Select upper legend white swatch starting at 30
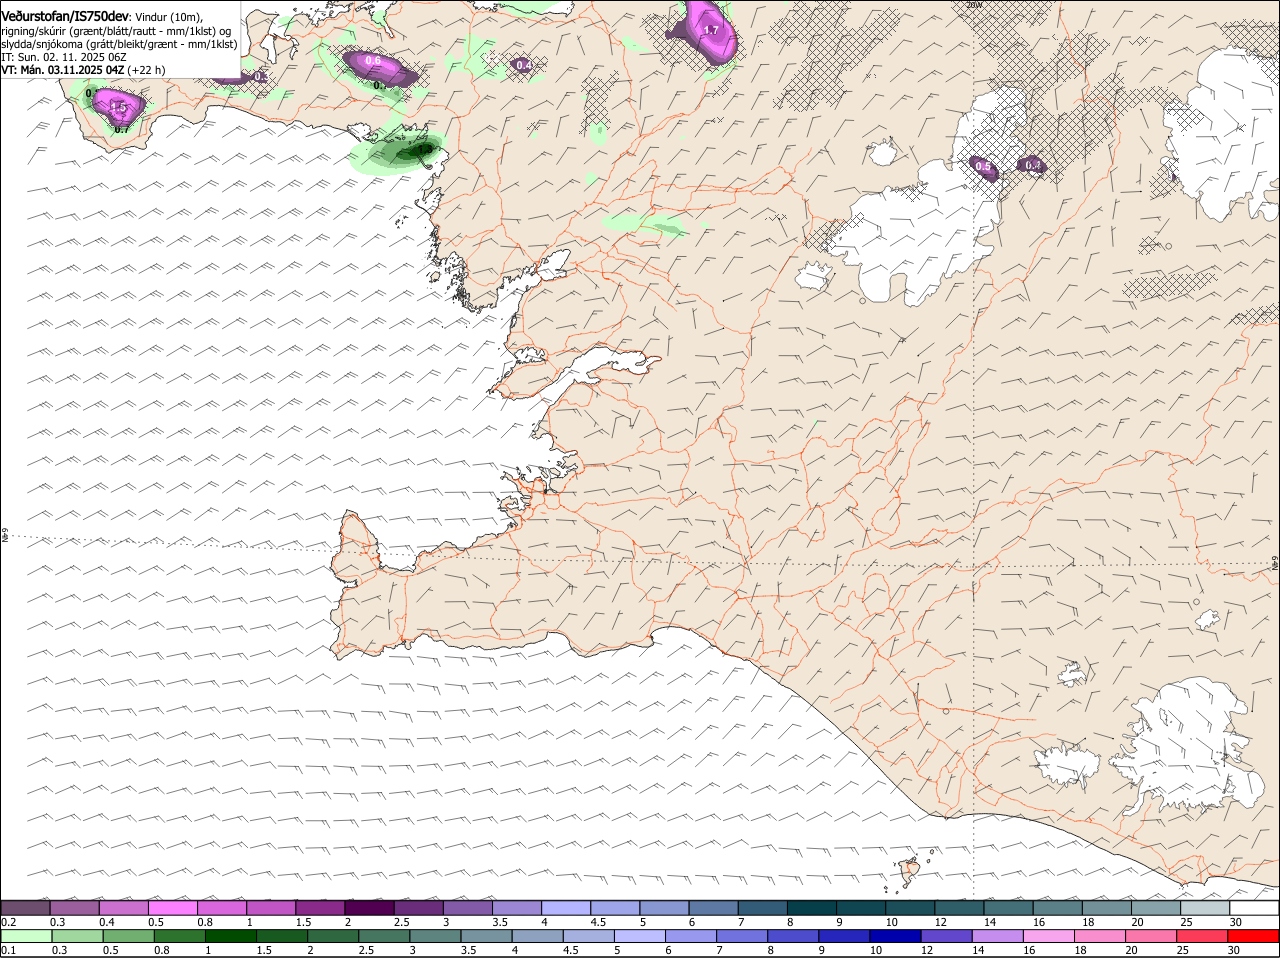Screen dimensions: 1280x958 1255,907
